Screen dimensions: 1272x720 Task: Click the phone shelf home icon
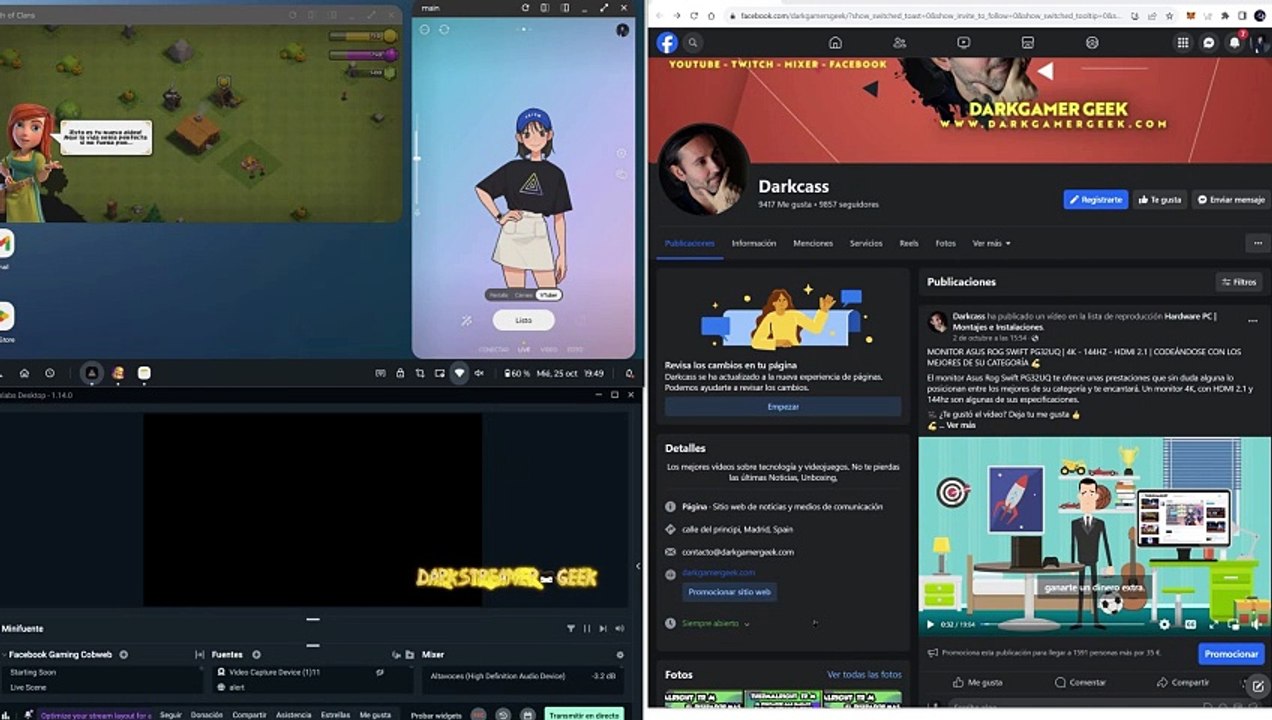pyautogui.click(x=24, y=373)
